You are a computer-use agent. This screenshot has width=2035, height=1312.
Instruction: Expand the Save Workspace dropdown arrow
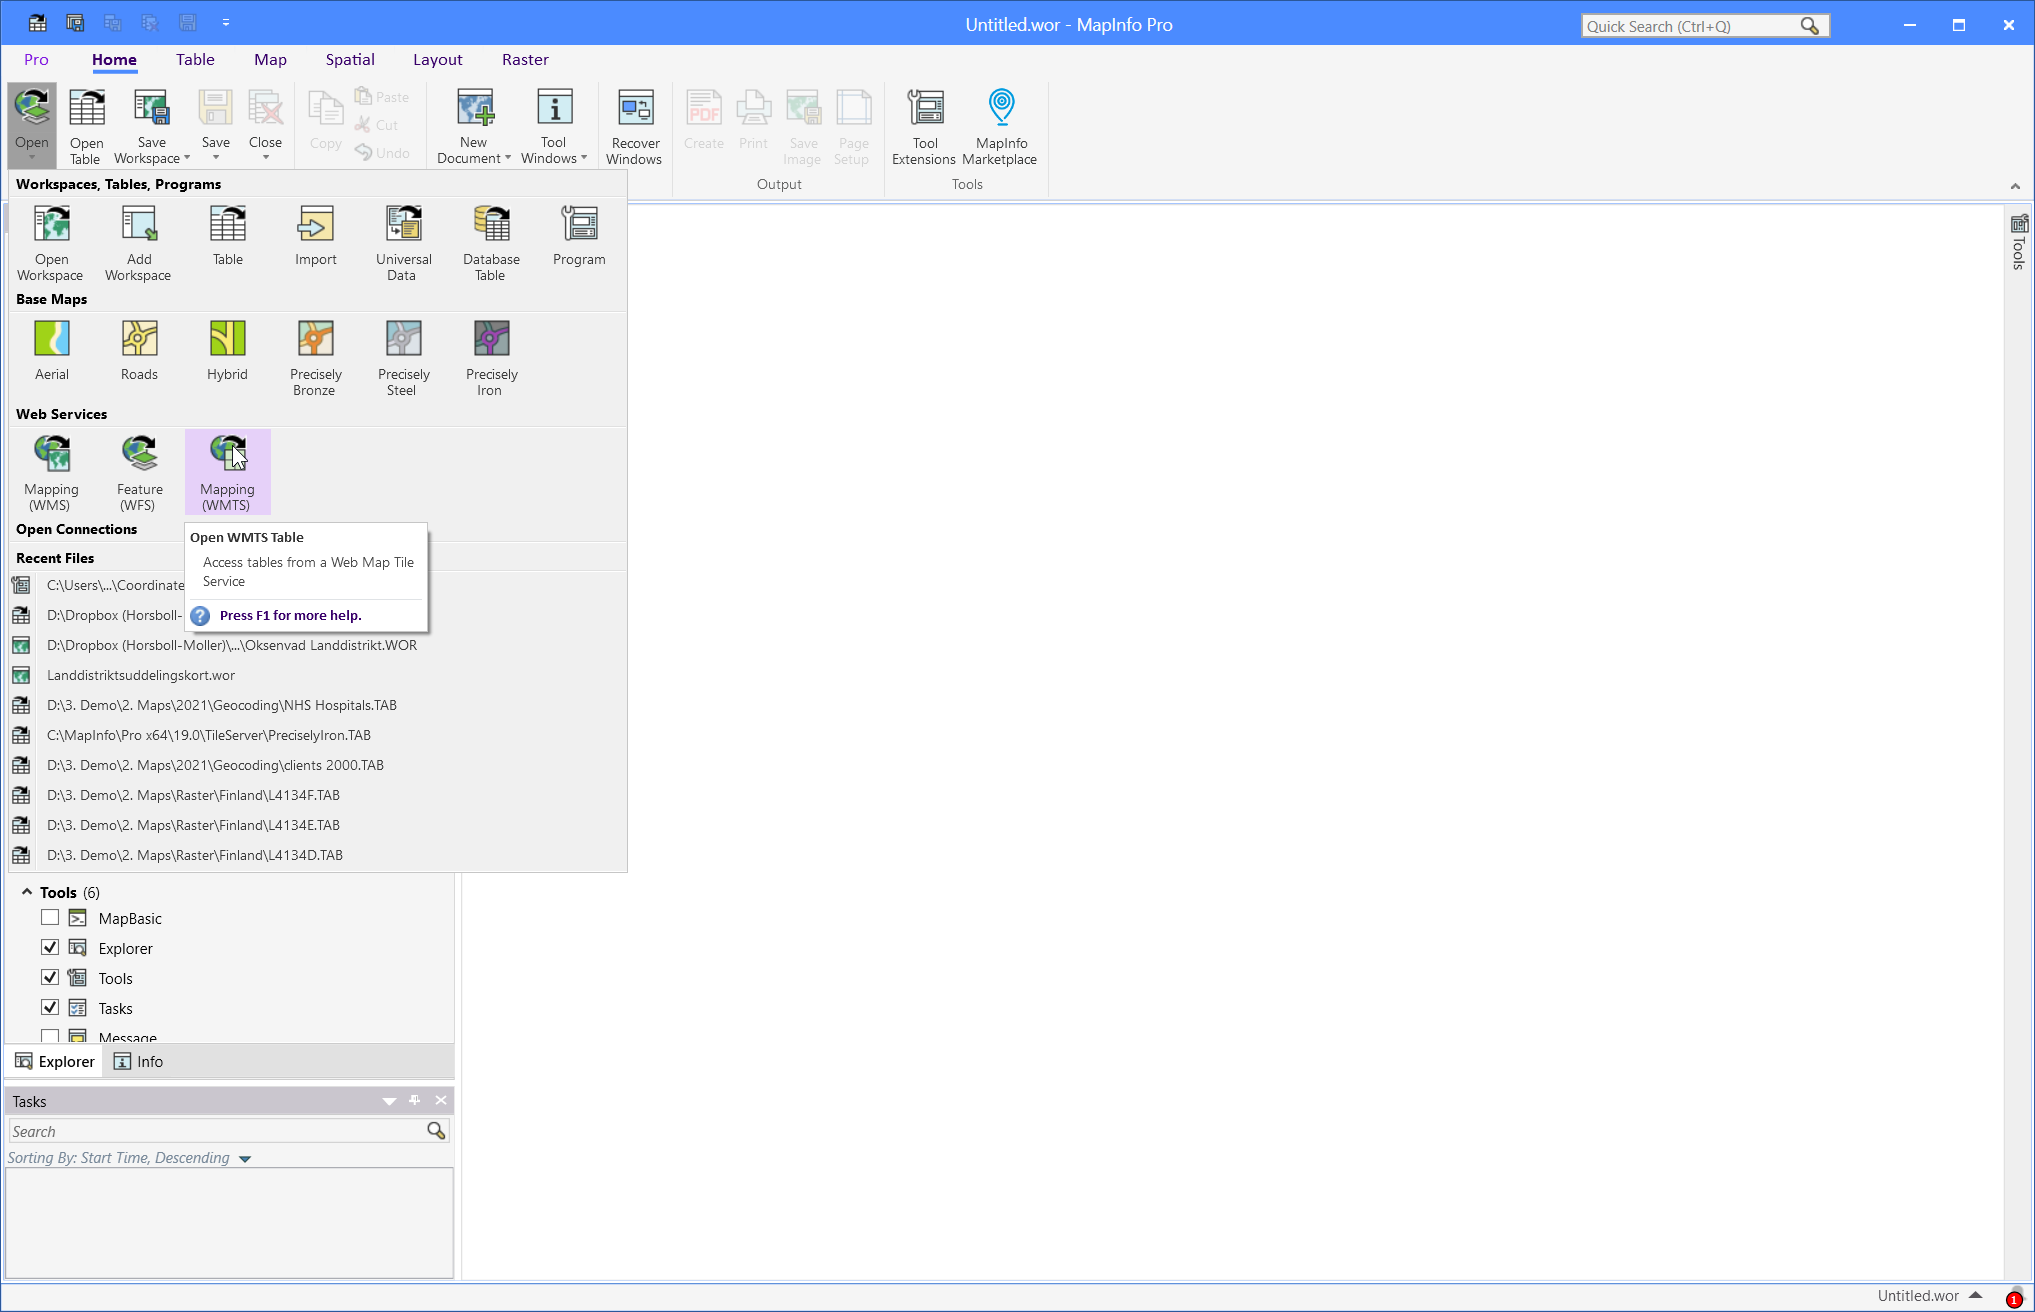coord(187,158)
